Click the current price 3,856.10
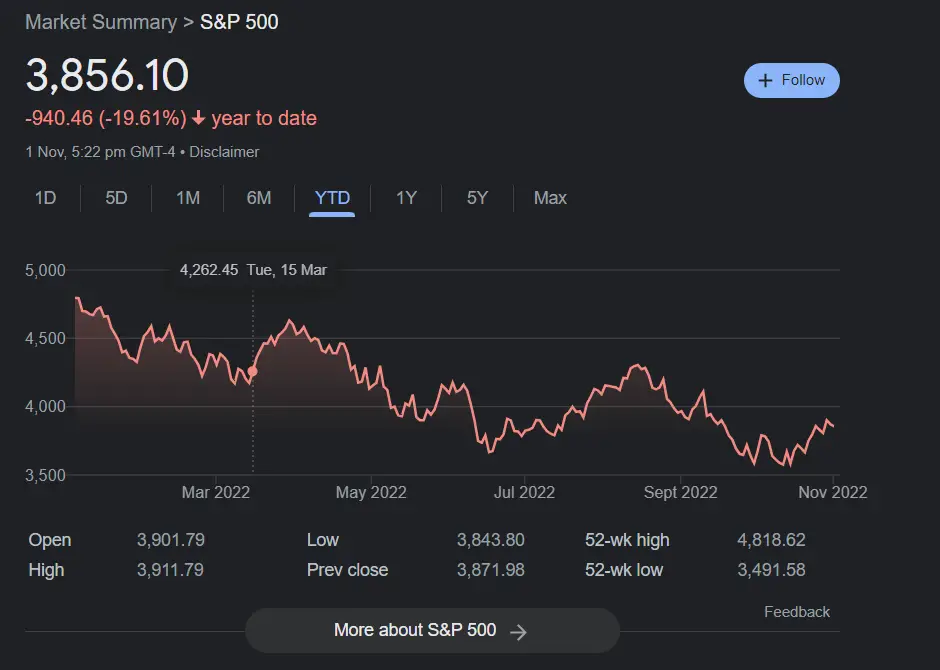Screen dimensions: 940x670 tap(107, 75)
